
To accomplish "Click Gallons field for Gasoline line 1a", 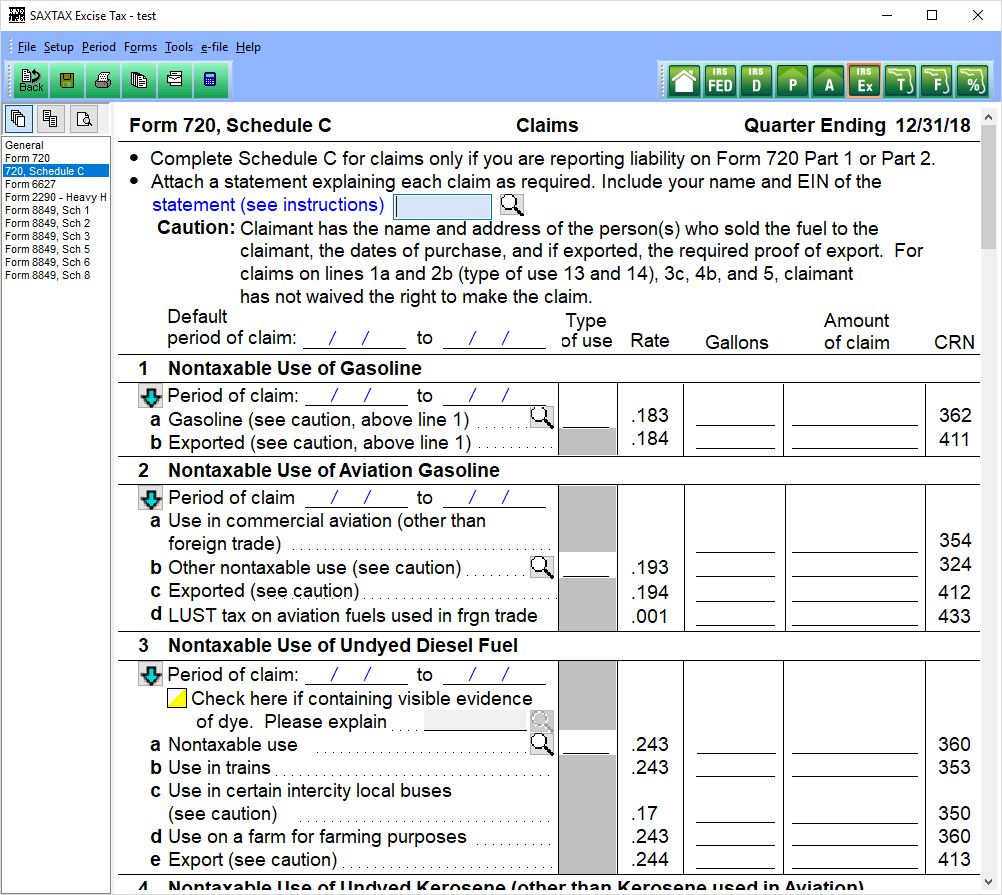I will 735,416.
